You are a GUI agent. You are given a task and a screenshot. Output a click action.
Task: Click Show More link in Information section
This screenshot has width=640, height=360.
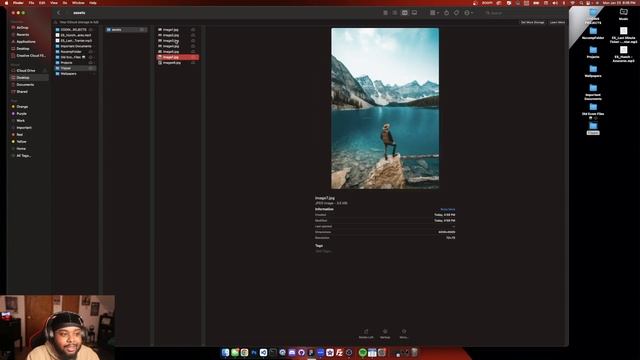(x=448, y=209)
